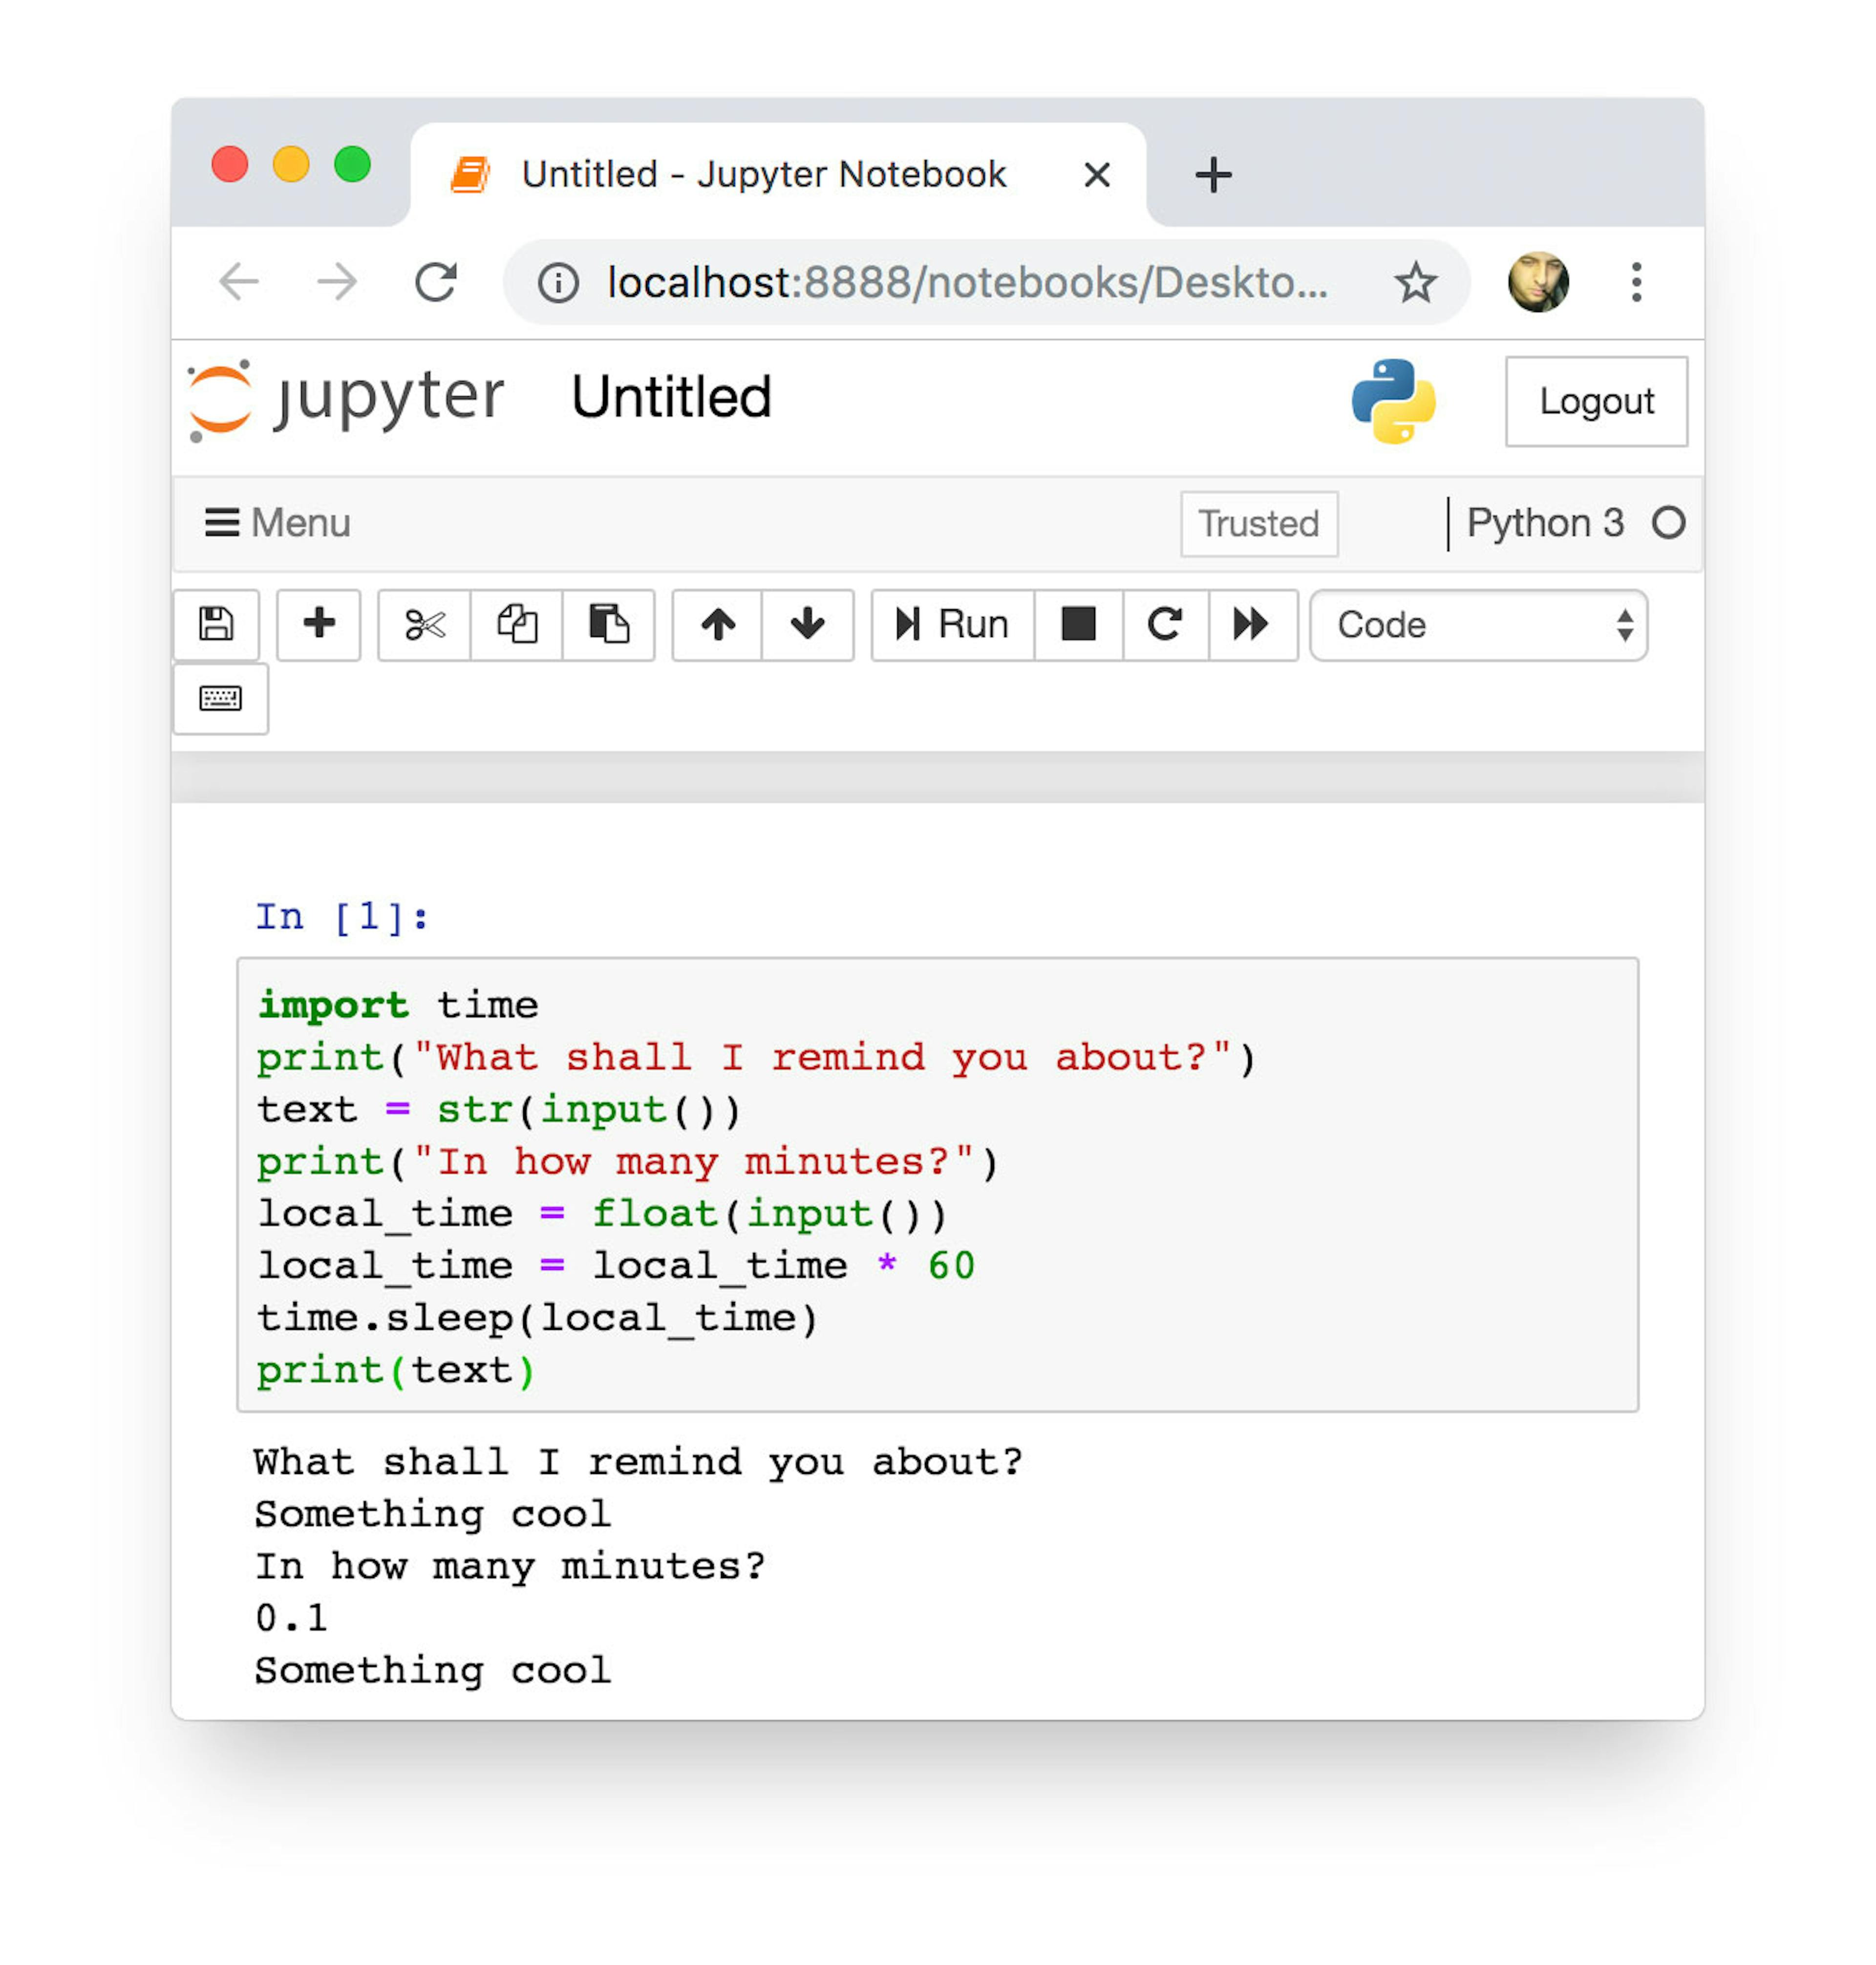
Task: Bookmark the page with the star icon
Action: pos(1415,282)
